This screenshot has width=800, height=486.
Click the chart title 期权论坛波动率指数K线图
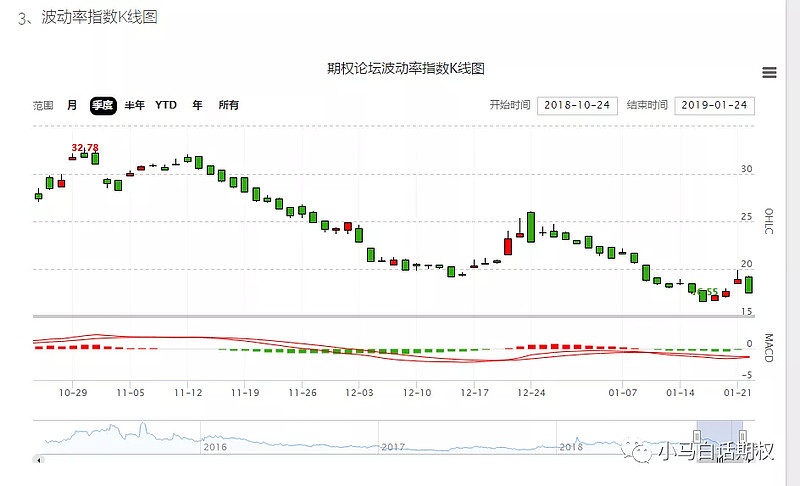[406, 68]
